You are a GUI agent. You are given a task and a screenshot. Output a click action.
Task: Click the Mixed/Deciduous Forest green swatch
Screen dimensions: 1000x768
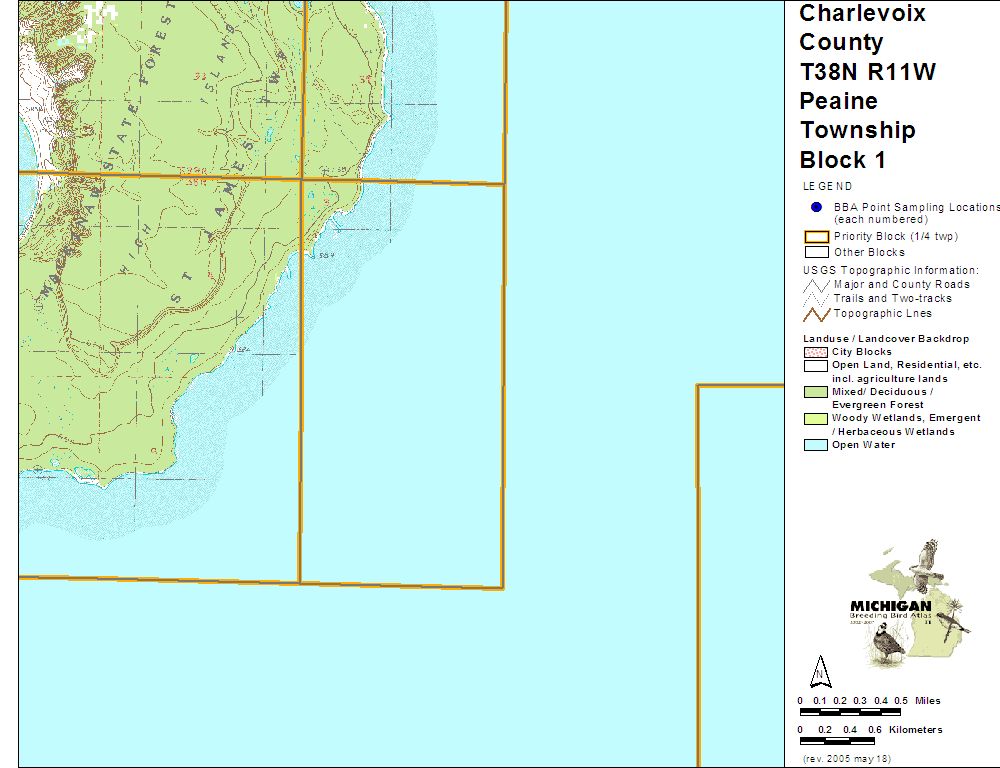tap(816, 392)
